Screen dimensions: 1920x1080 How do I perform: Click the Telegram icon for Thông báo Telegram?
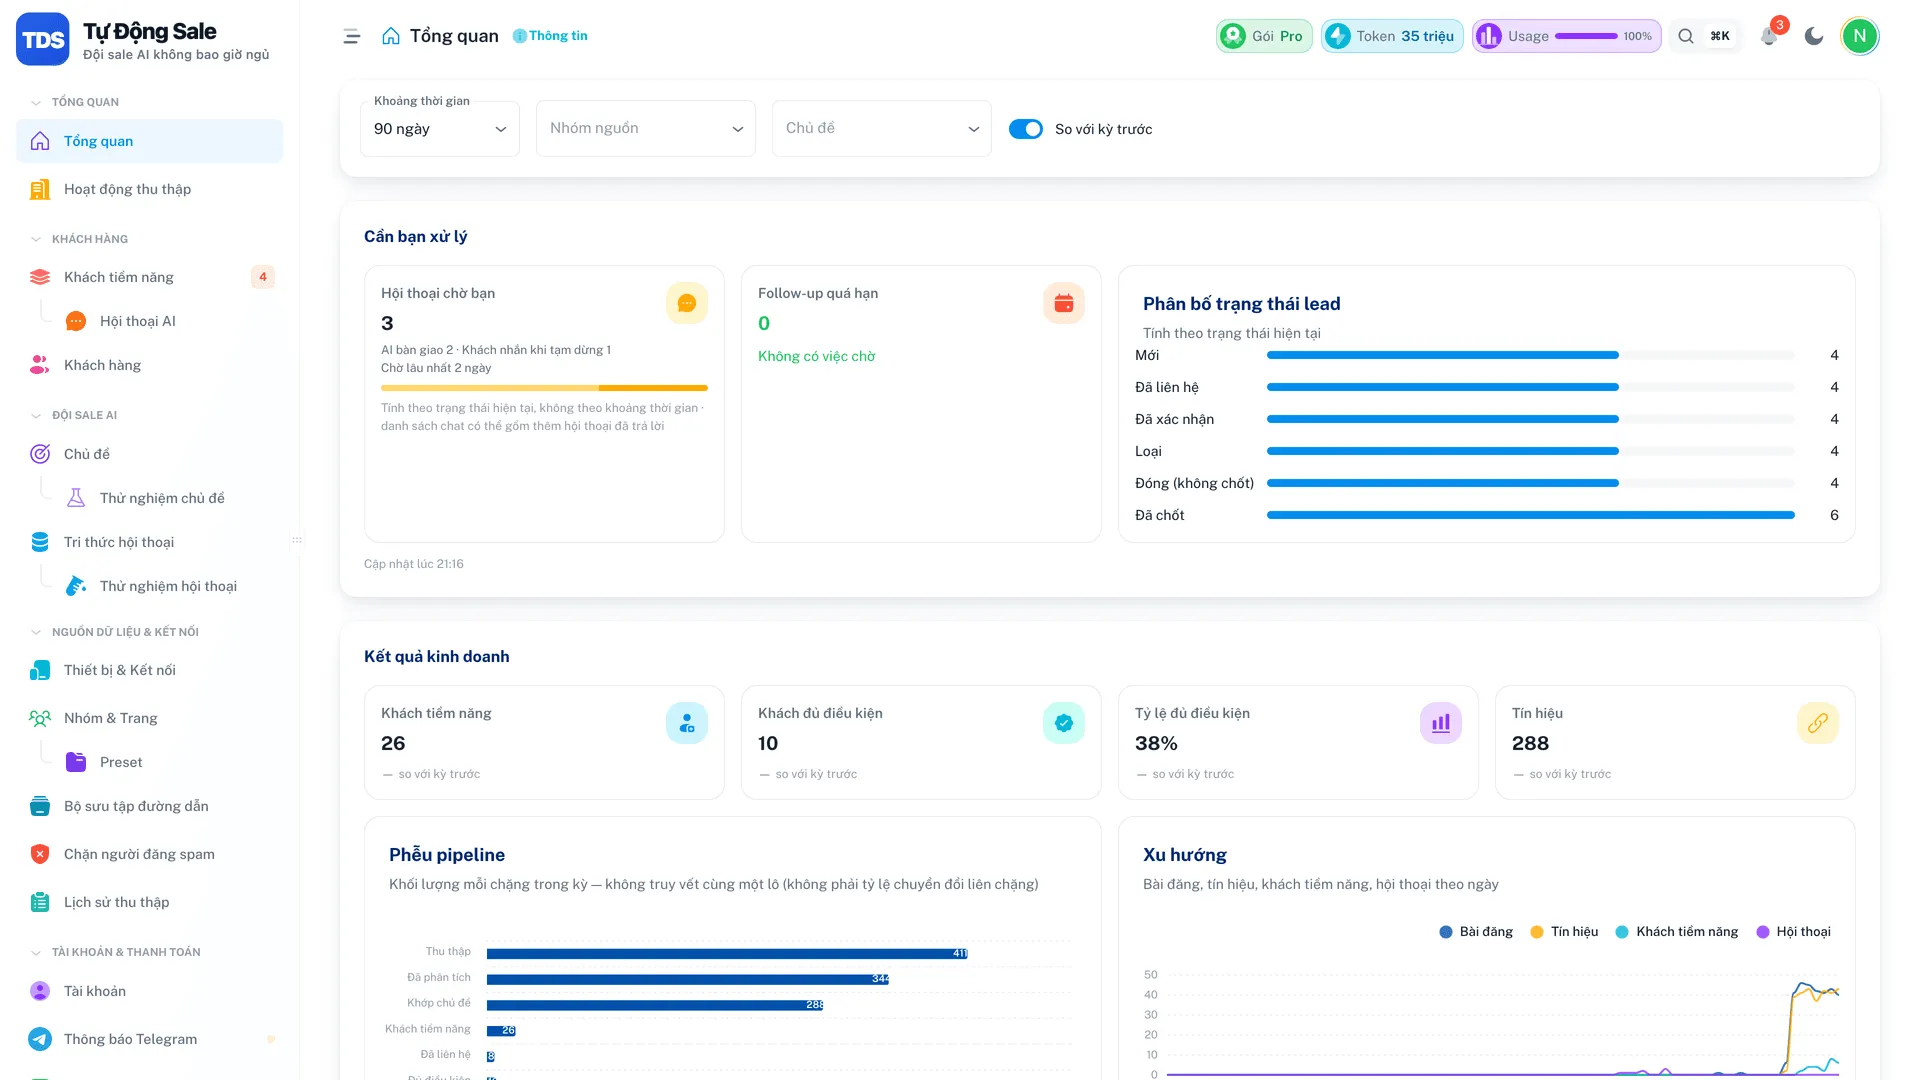click(40, 1039)
